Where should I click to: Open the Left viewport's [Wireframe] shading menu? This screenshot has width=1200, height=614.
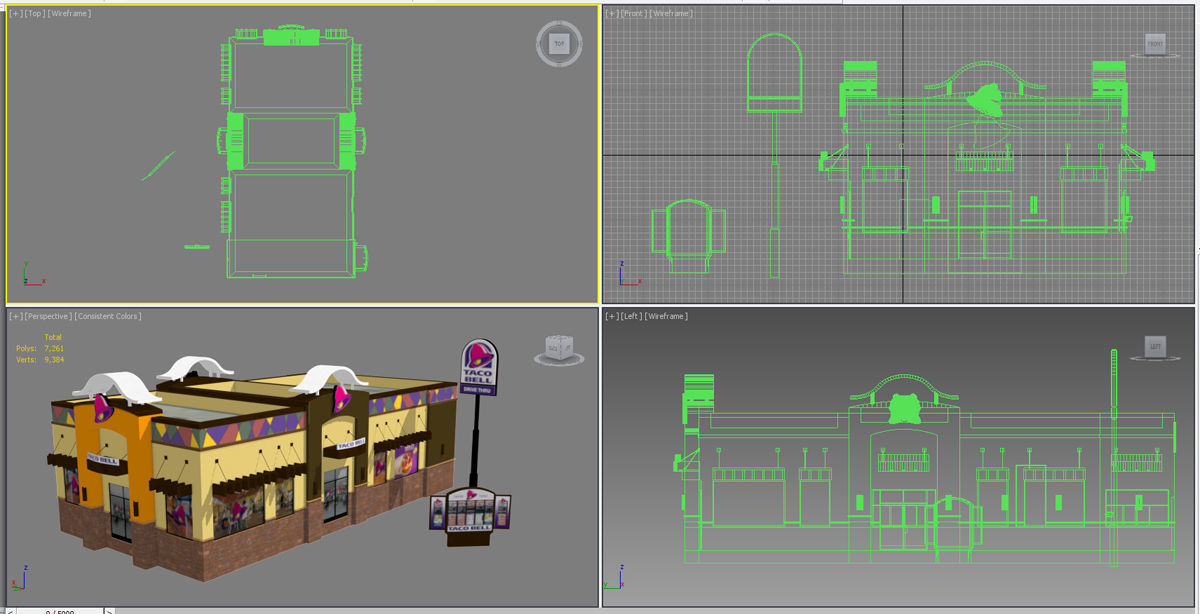667,316
